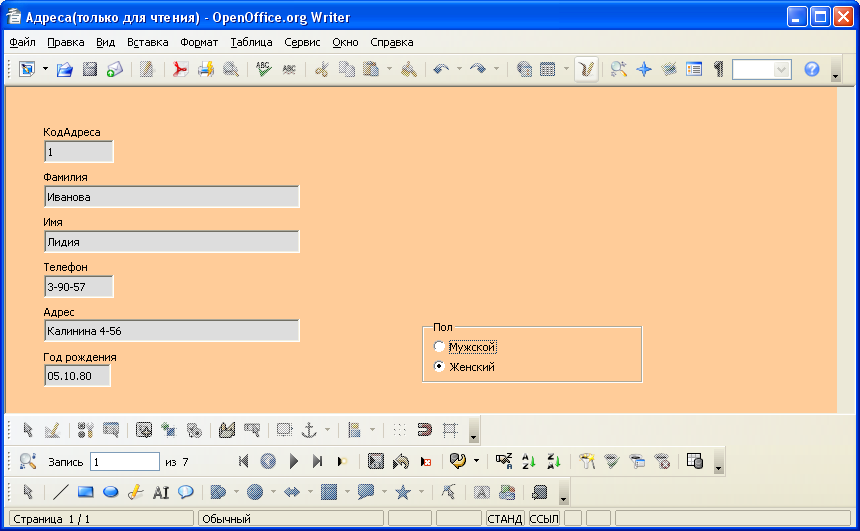Image resolution: width=860 pixels, height=531 pixels.
Task: Expand the Stars shapes dropdown arrow
Action: [421, 492]
